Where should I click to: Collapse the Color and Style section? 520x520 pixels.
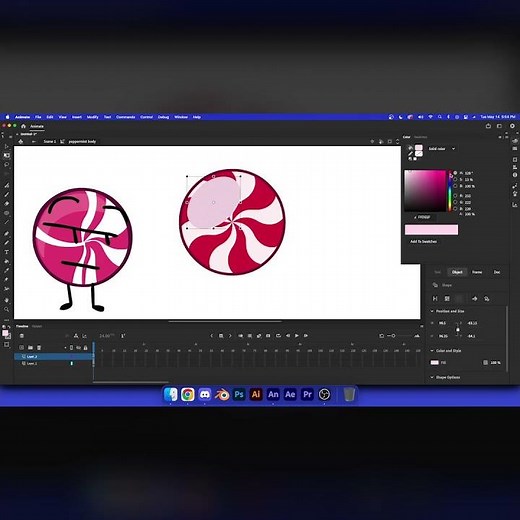click(432, 351)
